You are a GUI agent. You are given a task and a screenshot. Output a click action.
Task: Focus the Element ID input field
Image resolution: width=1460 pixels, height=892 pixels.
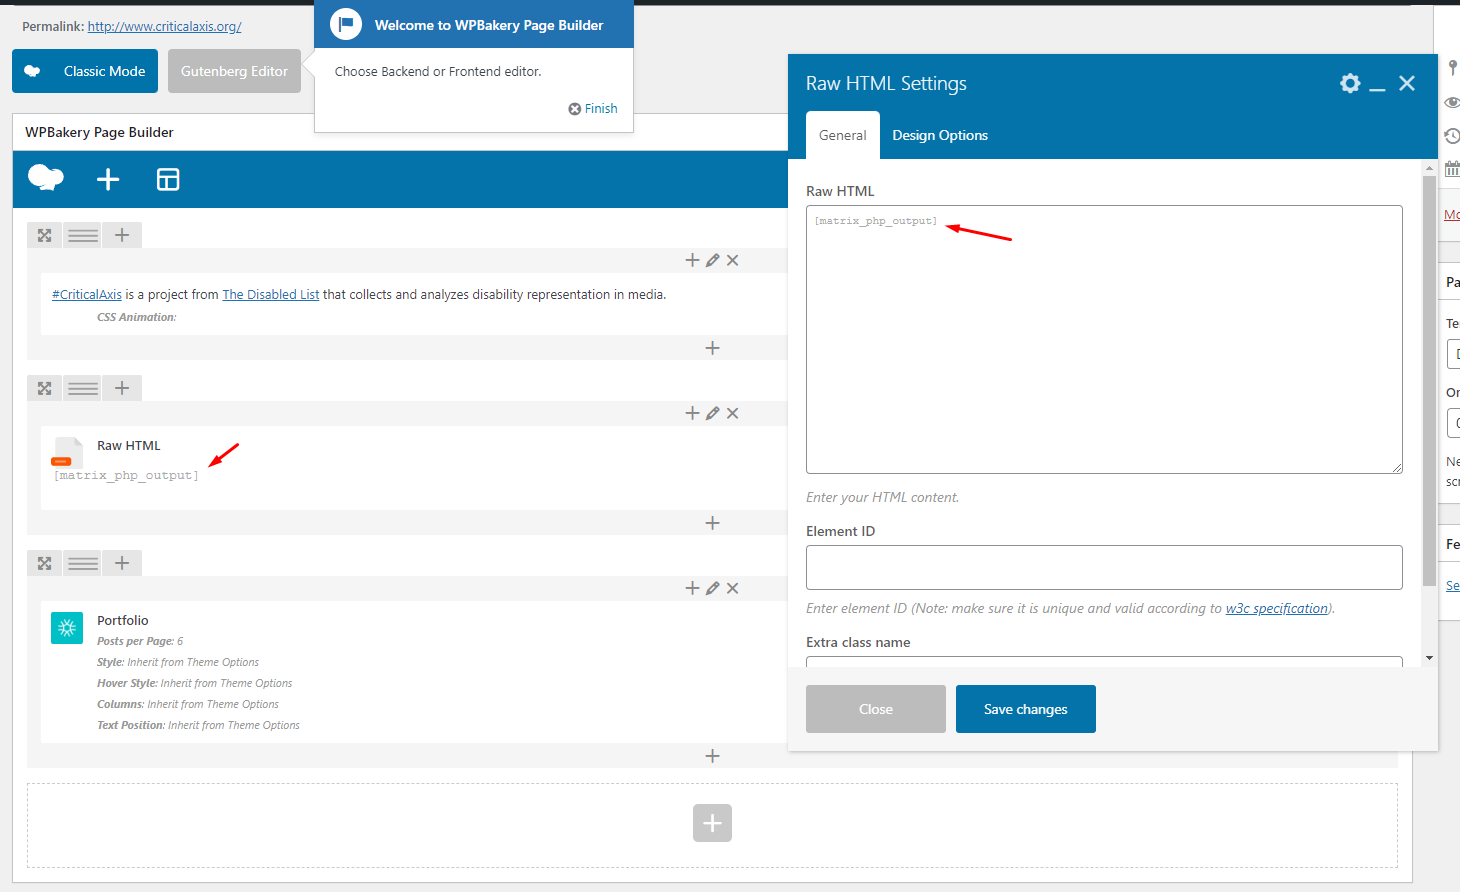(1104, 567)
